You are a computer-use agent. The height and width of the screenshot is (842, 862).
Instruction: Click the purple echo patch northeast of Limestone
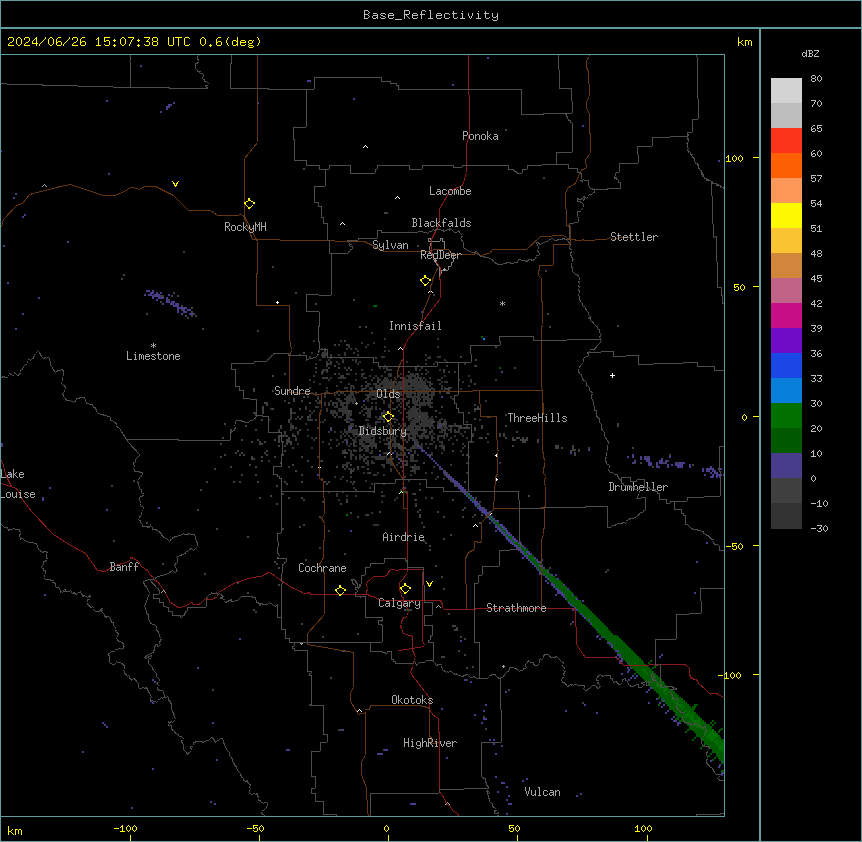(x=170, y=303)
